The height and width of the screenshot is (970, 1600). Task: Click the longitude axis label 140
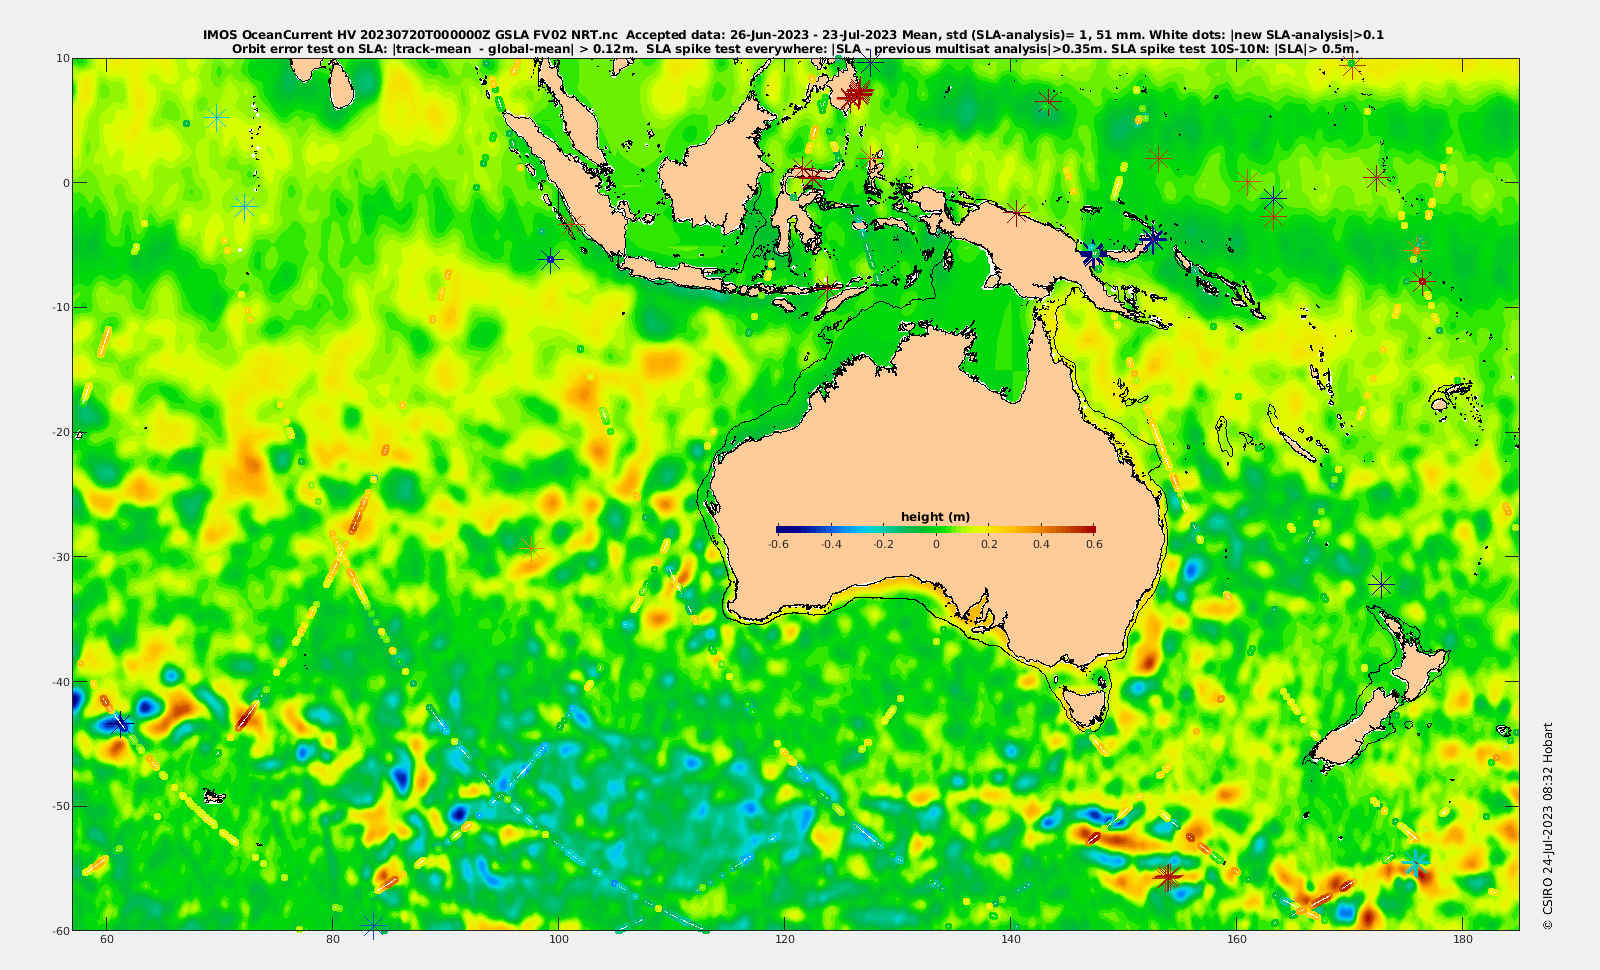point(1011,940)
